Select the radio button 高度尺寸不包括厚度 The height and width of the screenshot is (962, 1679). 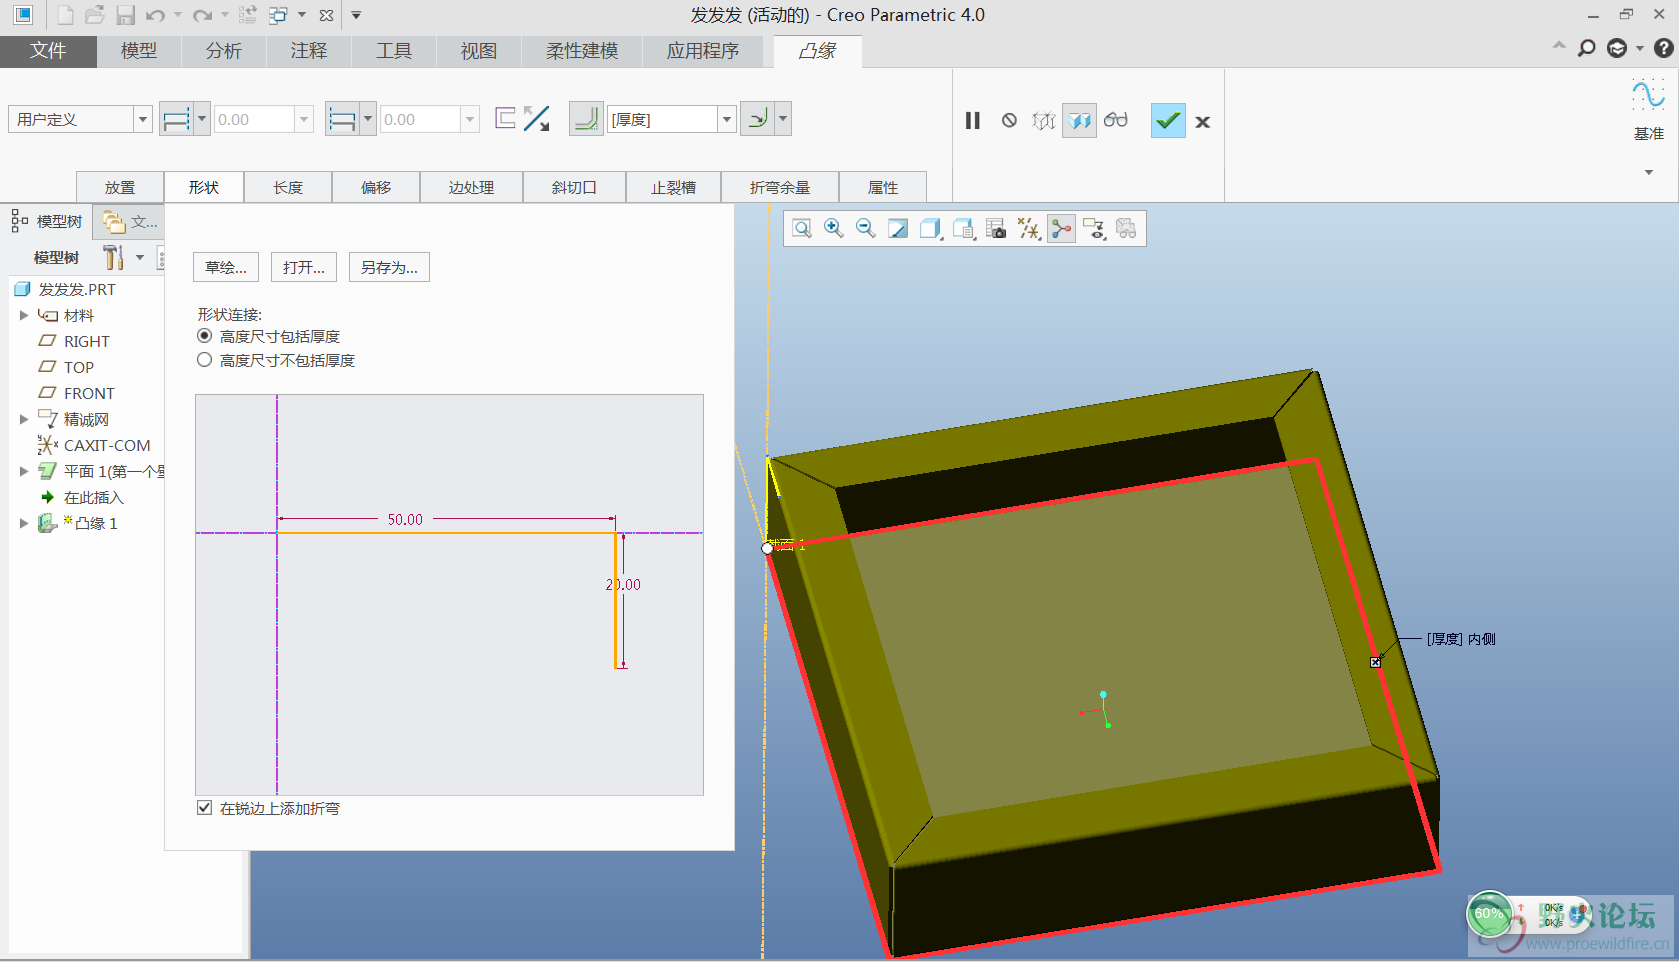pos(205,360)
